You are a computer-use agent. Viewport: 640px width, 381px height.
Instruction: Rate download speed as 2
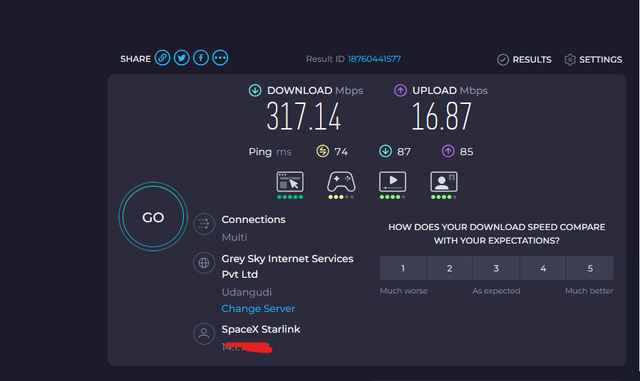[x=449, y=268]
